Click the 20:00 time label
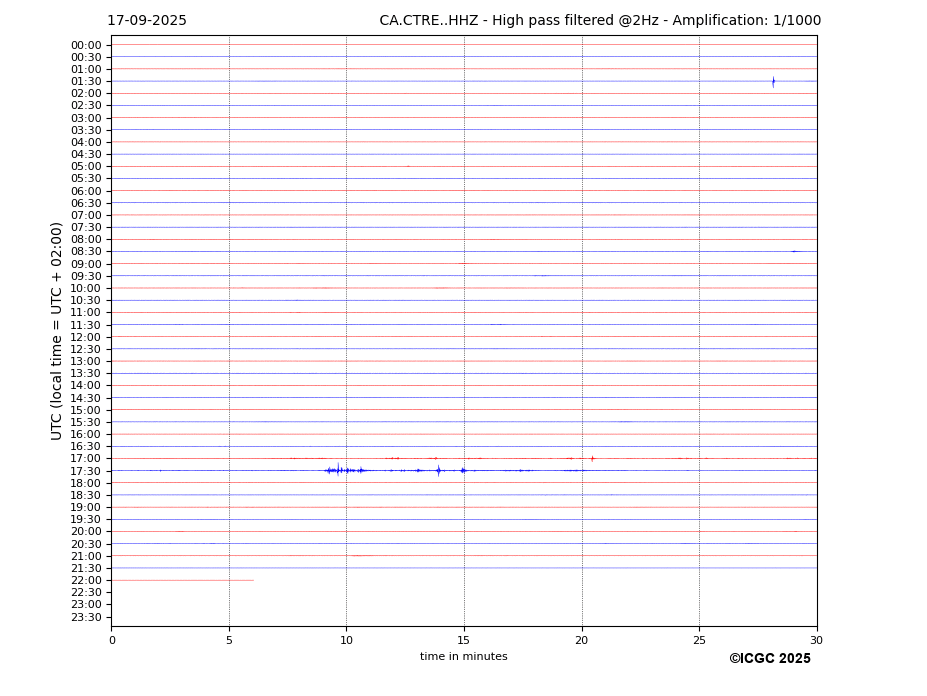Image resolution: width=927 pixels, height=696 pixels. point(86,532)
